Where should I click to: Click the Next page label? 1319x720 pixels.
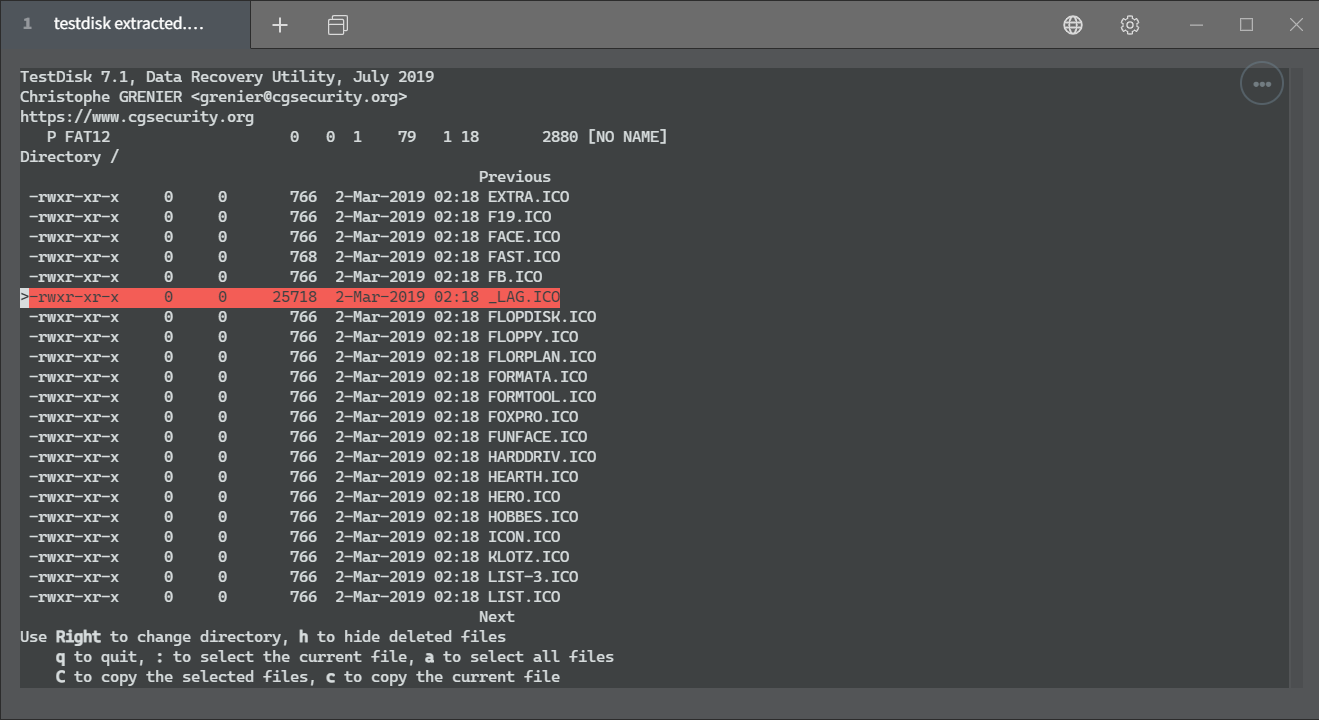[x=496, y=617]
